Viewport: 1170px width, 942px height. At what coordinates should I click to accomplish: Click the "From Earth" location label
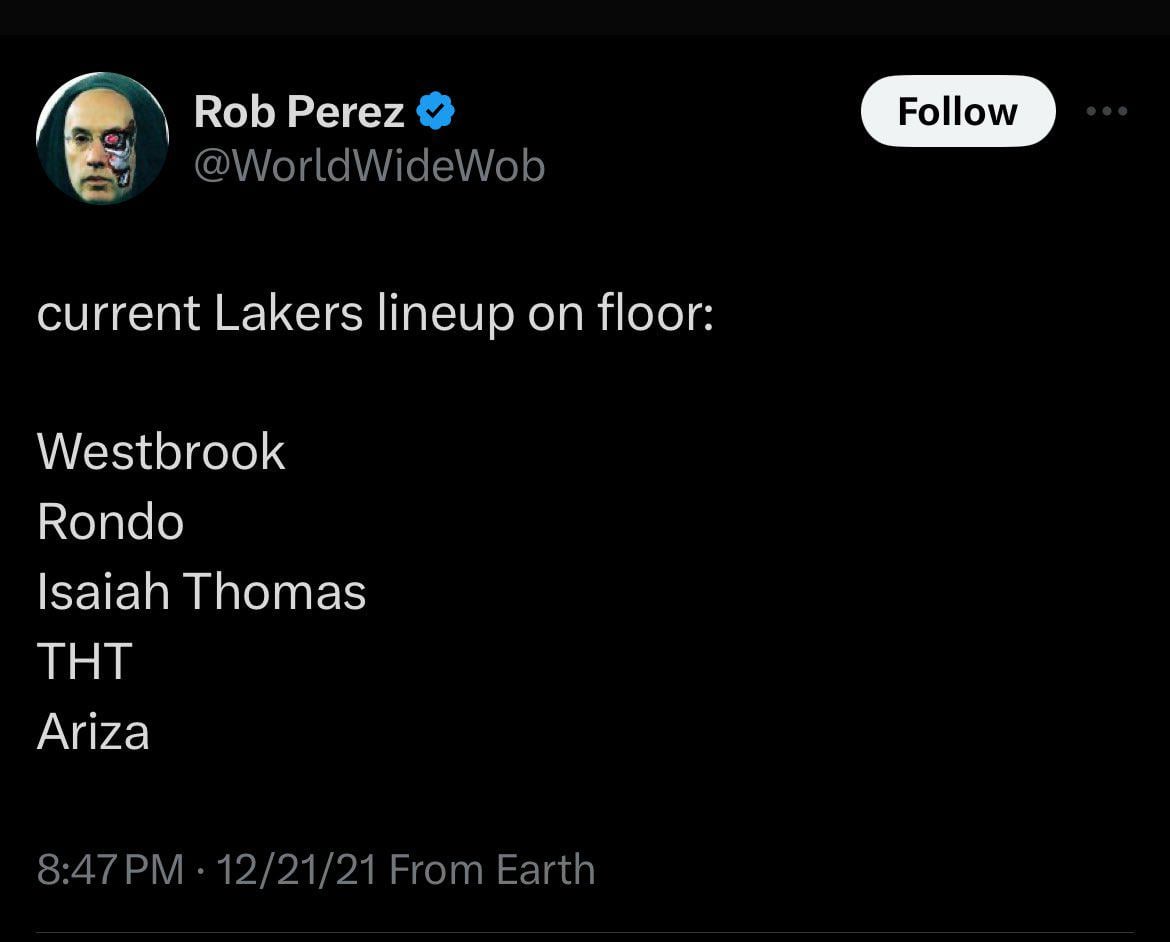coord(492,869)
